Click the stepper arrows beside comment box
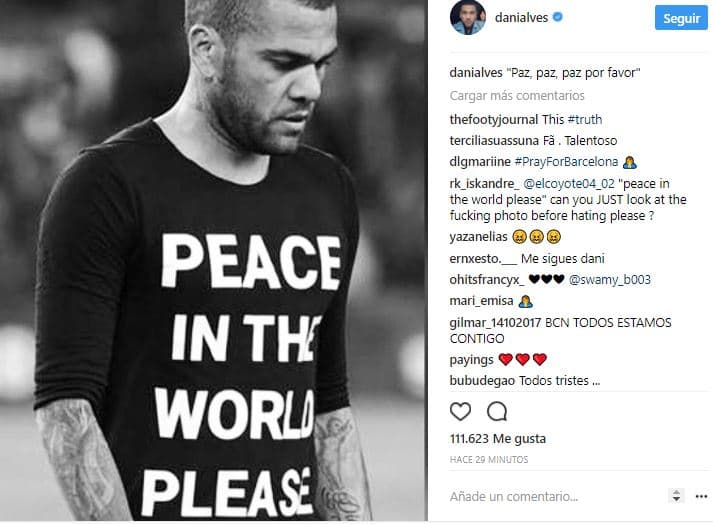The image size is (713, 524). tap(676, 496)
